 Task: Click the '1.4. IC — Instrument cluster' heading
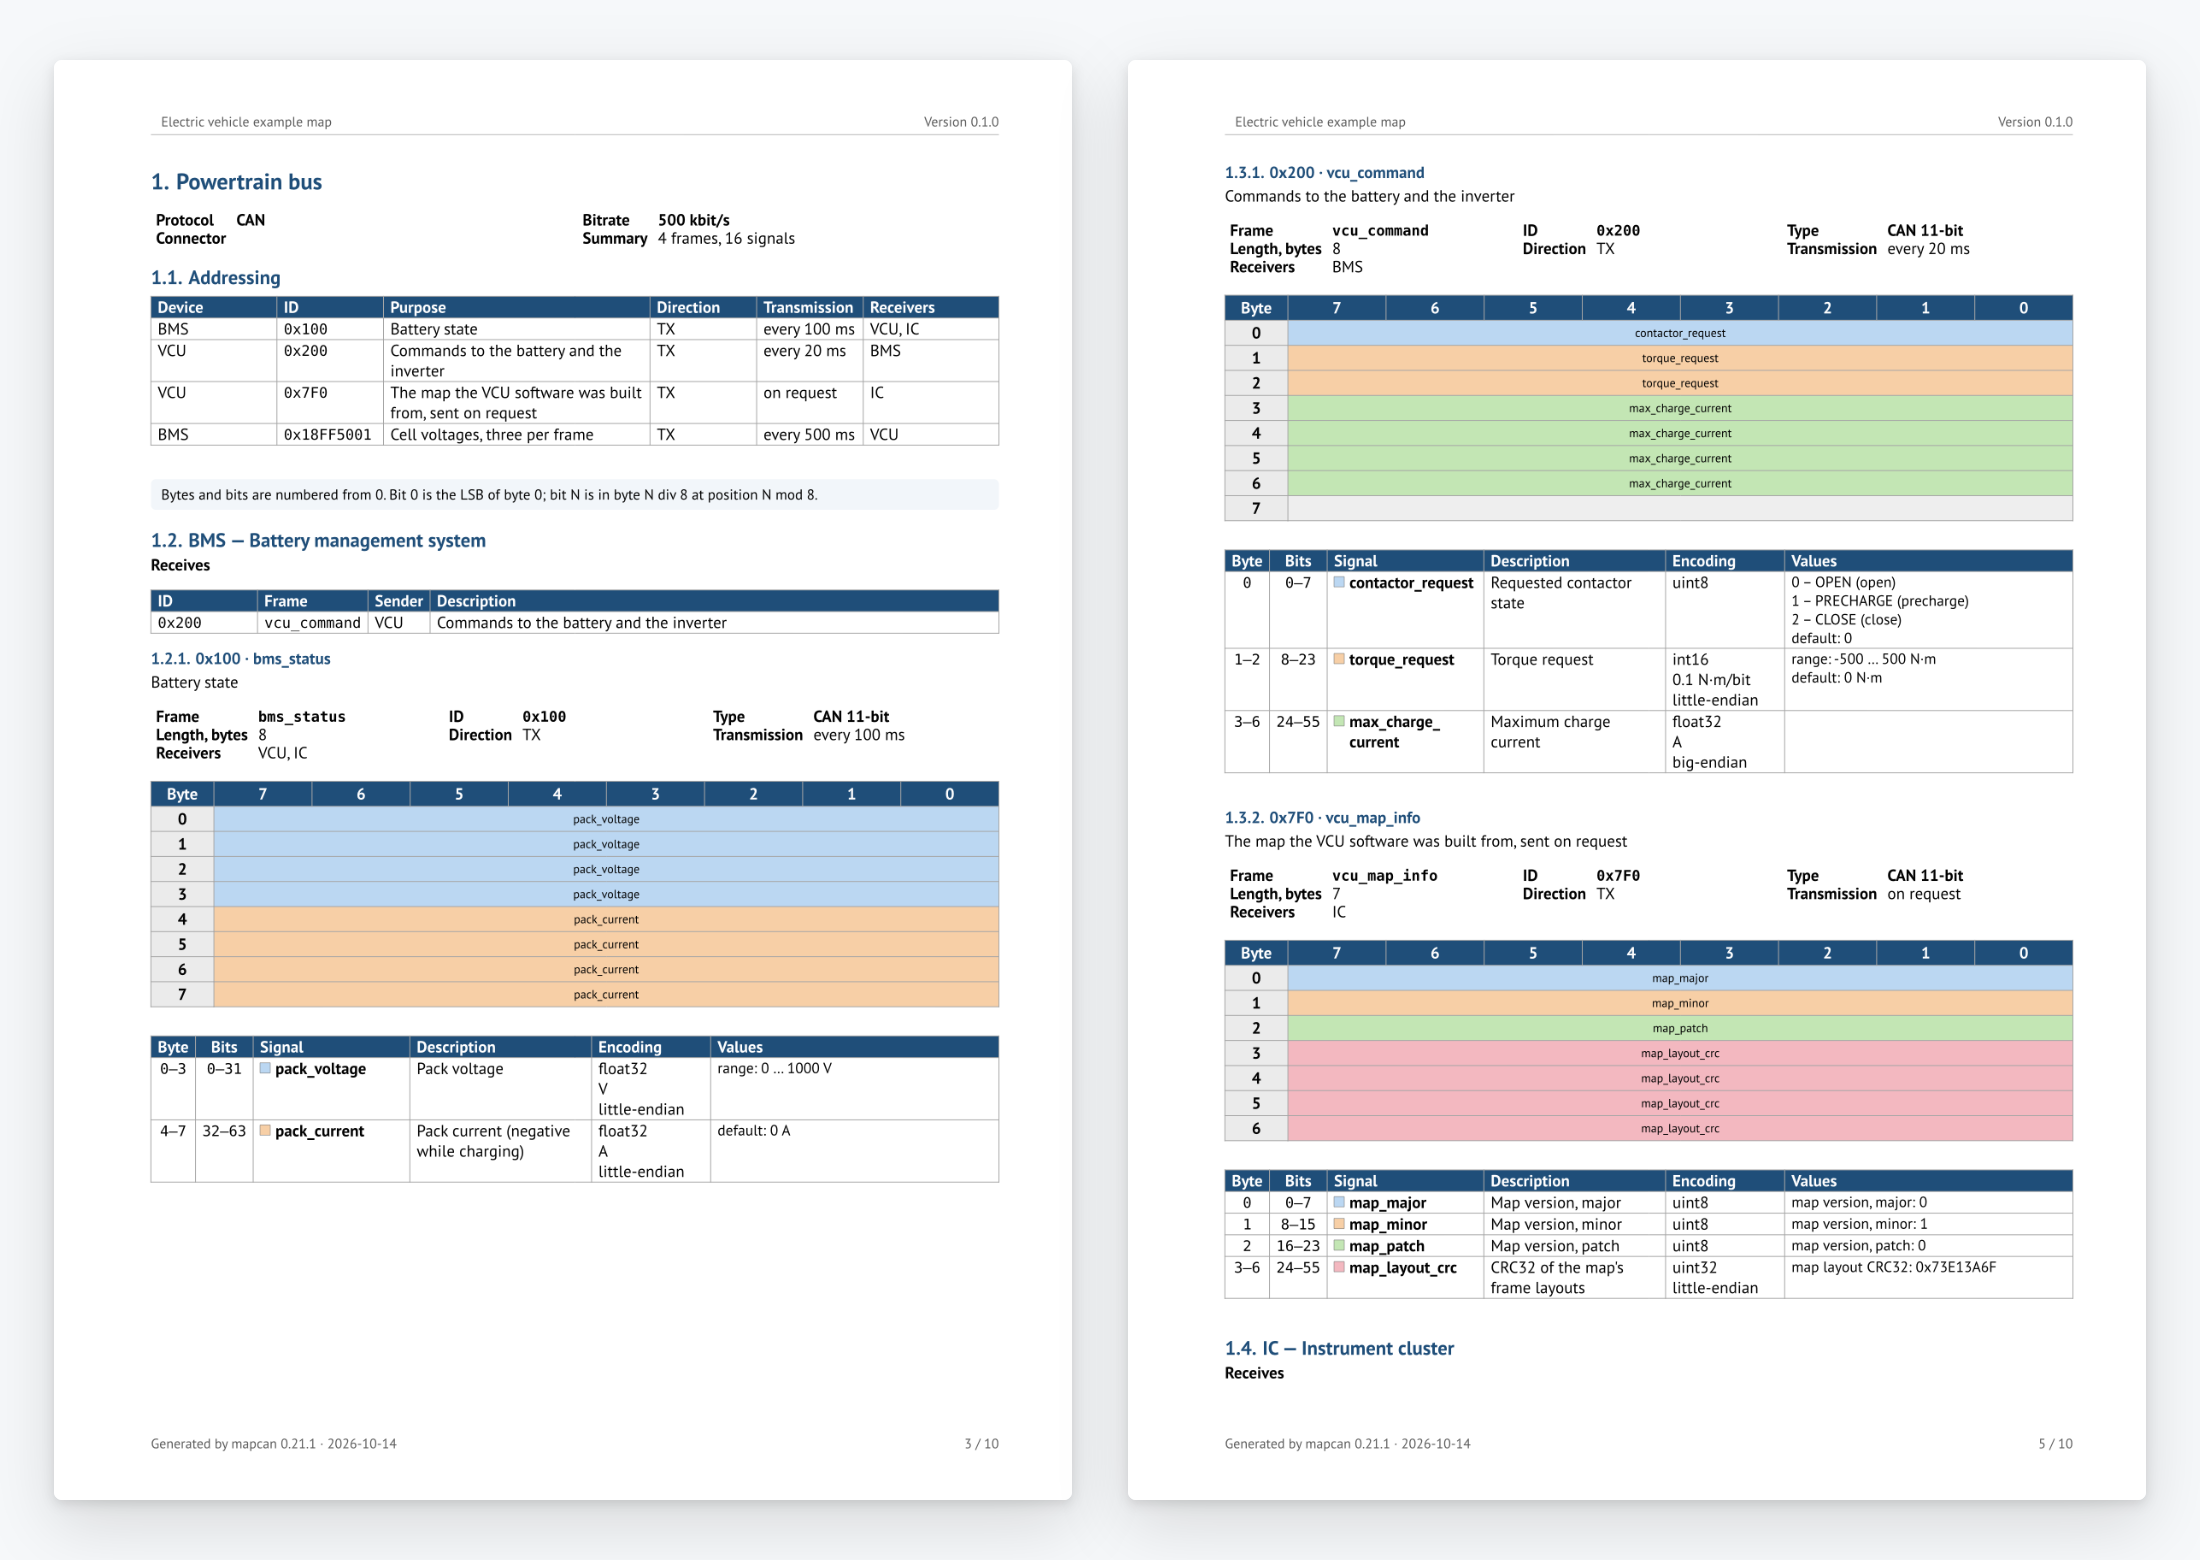point(1339,1349)
